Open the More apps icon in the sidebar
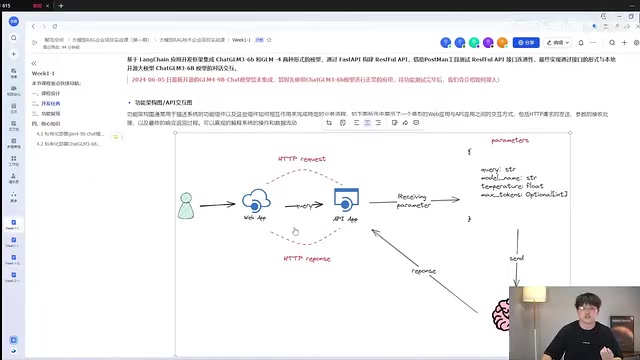This screenshot has height=360, width=640. pyautogui.click(x=13, y=196)
